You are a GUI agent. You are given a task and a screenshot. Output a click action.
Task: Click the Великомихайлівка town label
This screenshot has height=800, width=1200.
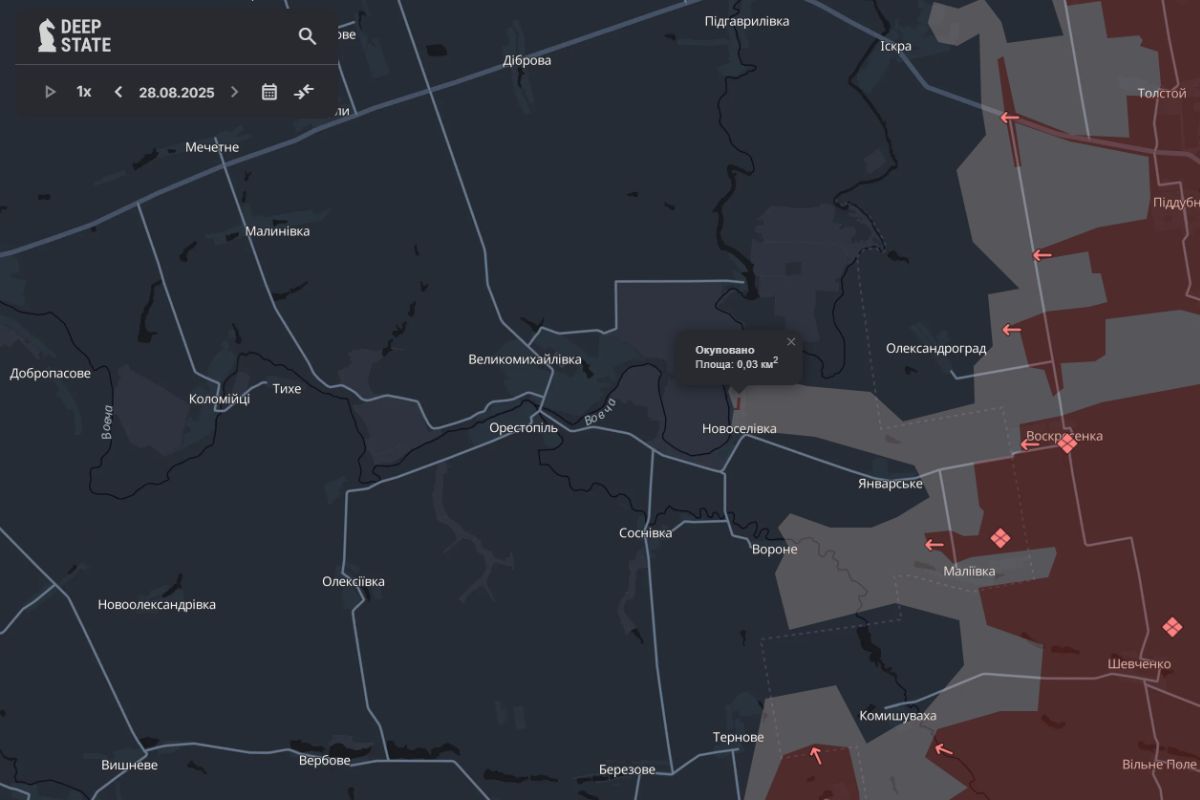coord(524,360)
